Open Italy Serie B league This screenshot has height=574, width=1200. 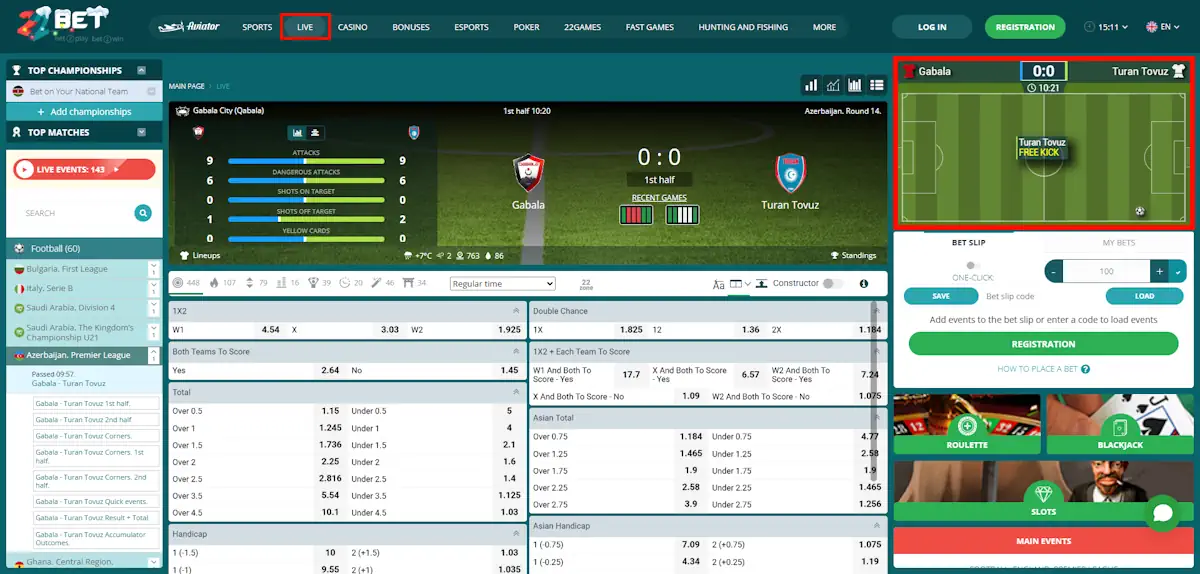[84, 288]
